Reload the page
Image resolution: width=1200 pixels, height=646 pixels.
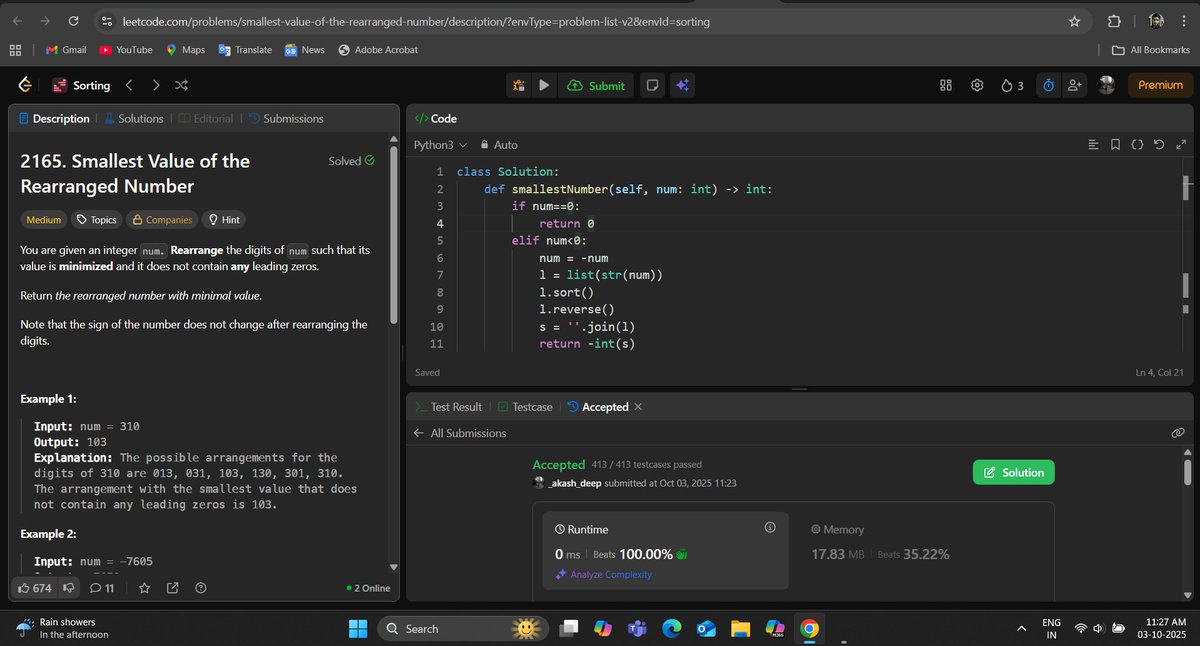[74, 21]
